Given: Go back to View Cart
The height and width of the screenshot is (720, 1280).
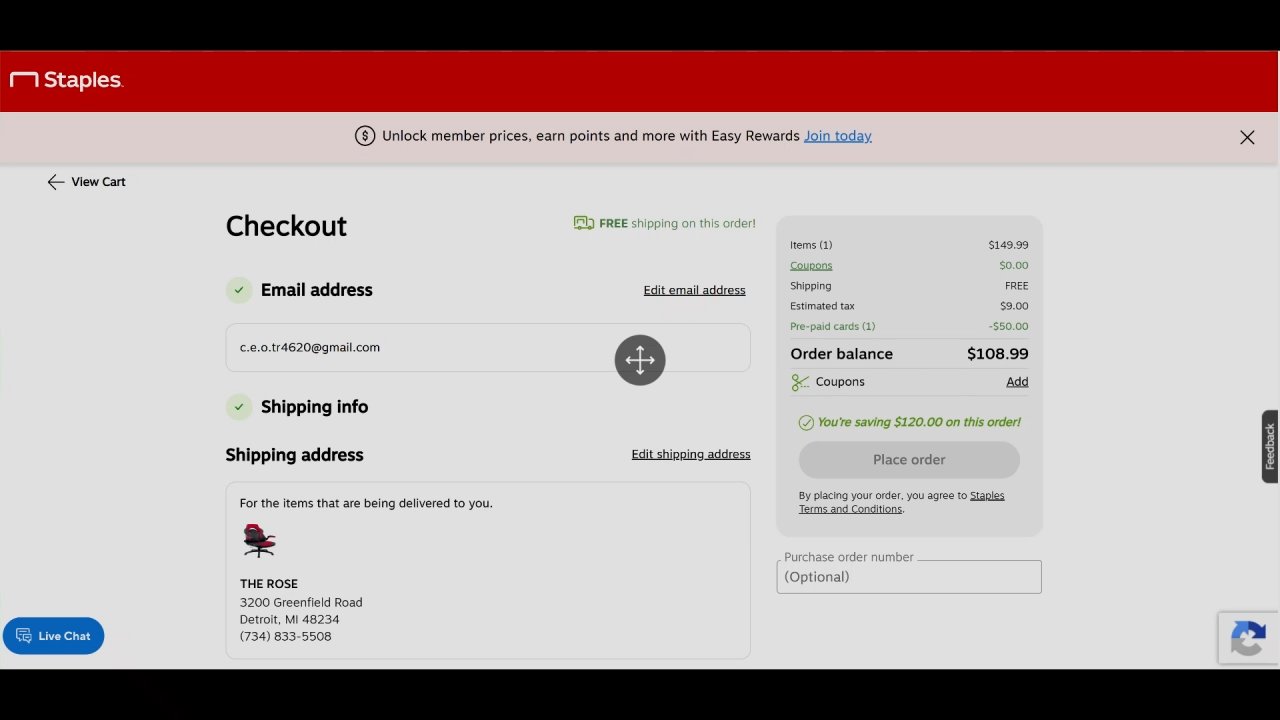Looking at the screenshot, I should click(86, 182).
